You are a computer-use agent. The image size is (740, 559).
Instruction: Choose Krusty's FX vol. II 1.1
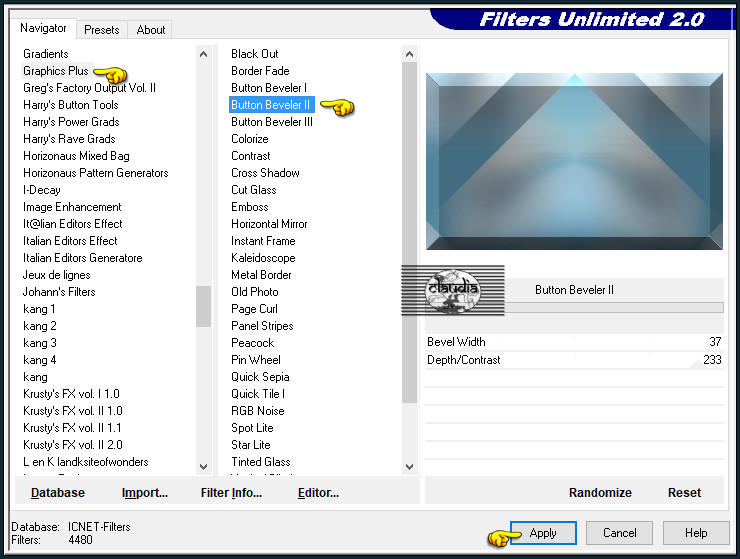tap(72, 428)
